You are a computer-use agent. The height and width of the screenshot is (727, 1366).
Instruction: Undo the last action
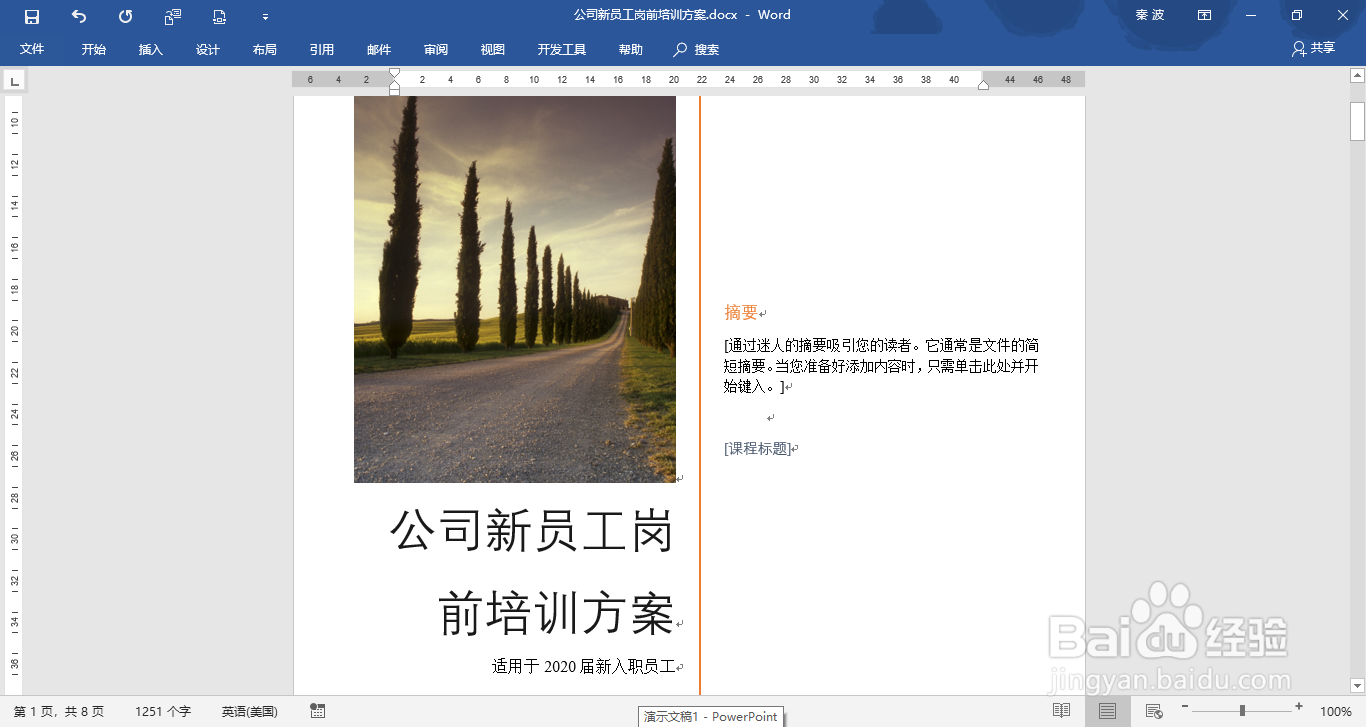(79, 16)
